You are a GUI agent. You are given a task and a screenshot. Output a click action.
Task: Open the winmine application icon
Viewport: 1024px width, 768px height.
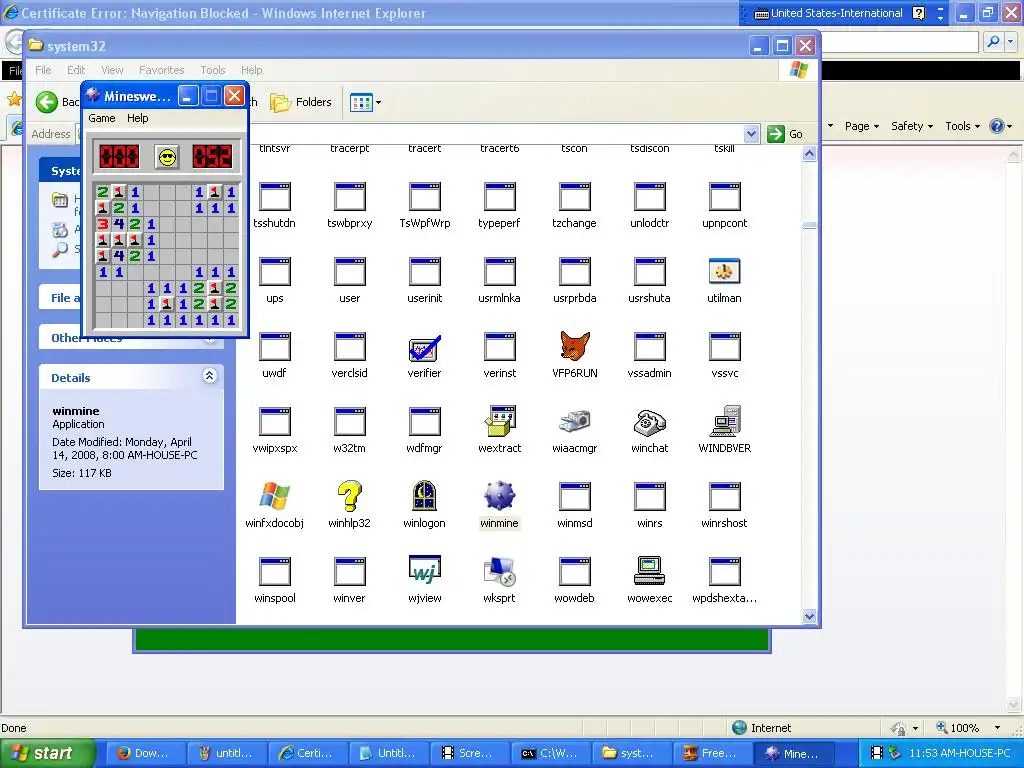(500, 497)
